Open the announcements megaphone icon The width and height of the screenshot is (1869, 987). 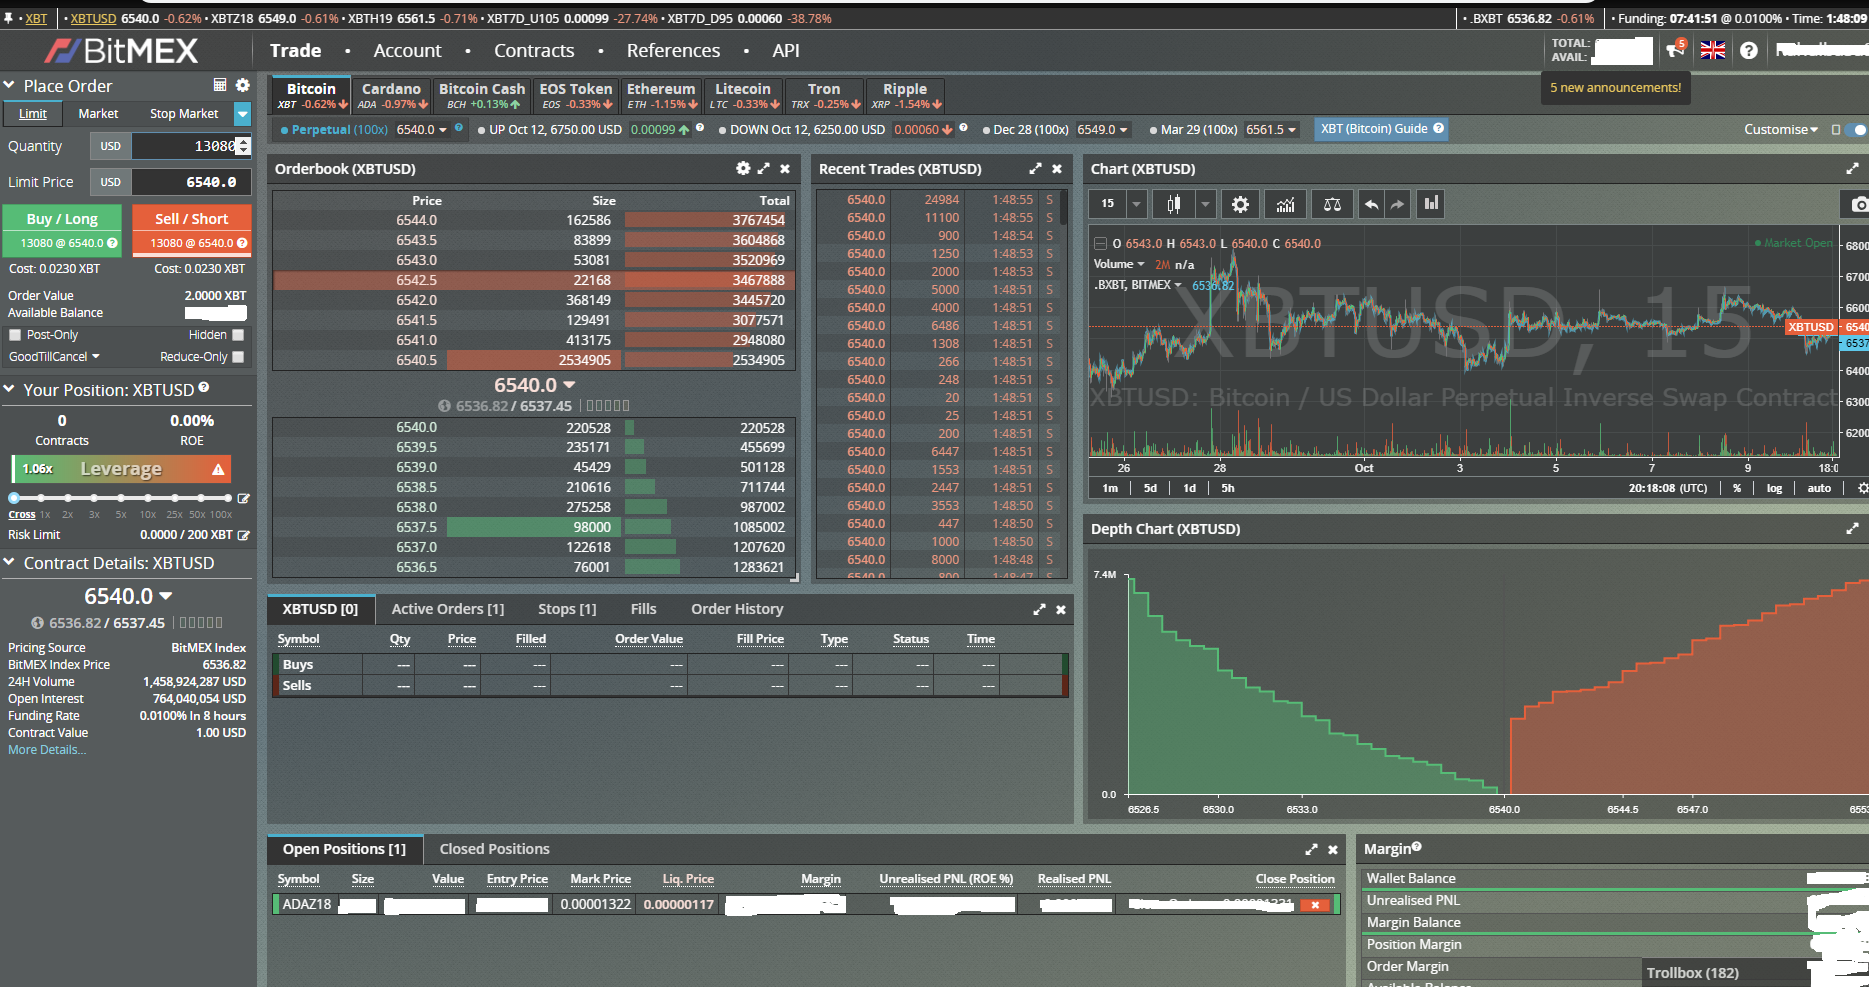(1675, 50)
